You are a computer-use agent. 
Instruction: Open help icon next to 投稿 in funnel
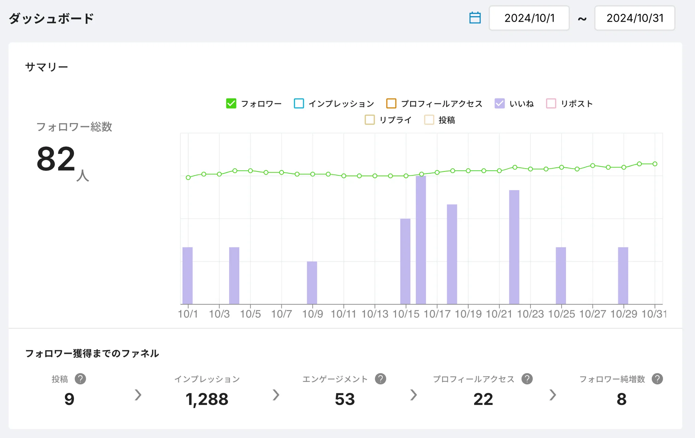(x=81, y=379)
